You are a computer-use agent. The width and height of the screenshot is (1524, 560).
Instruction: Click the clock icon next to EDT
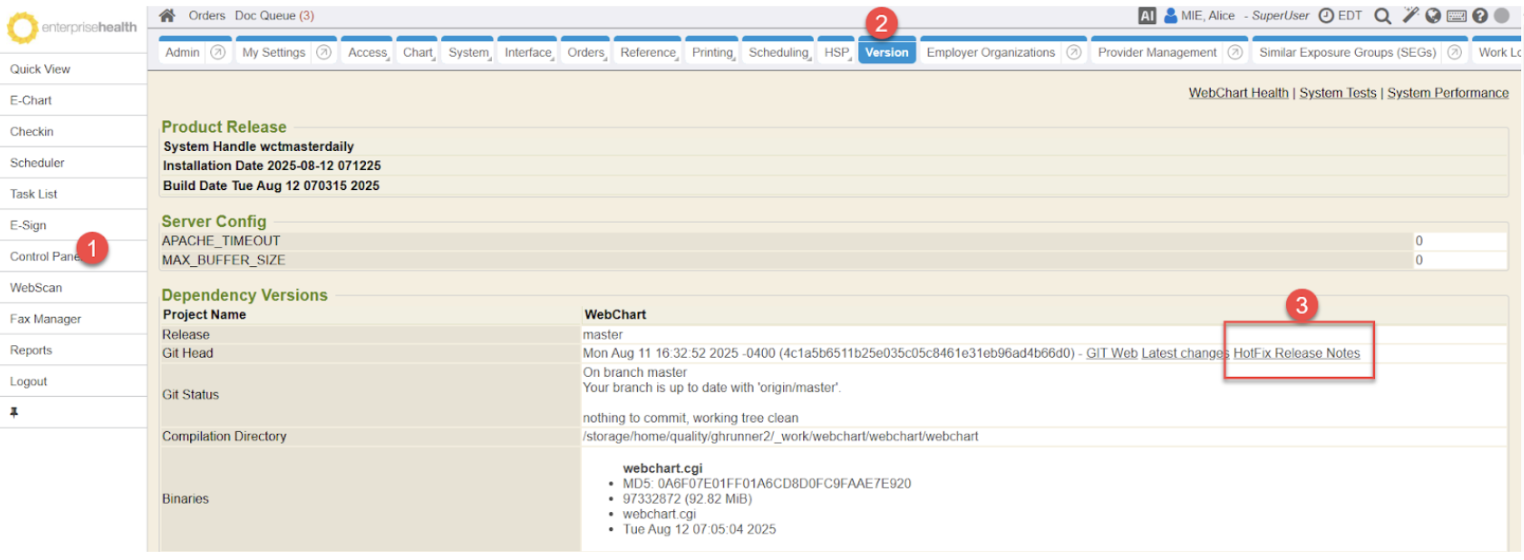coord(1326,16)
